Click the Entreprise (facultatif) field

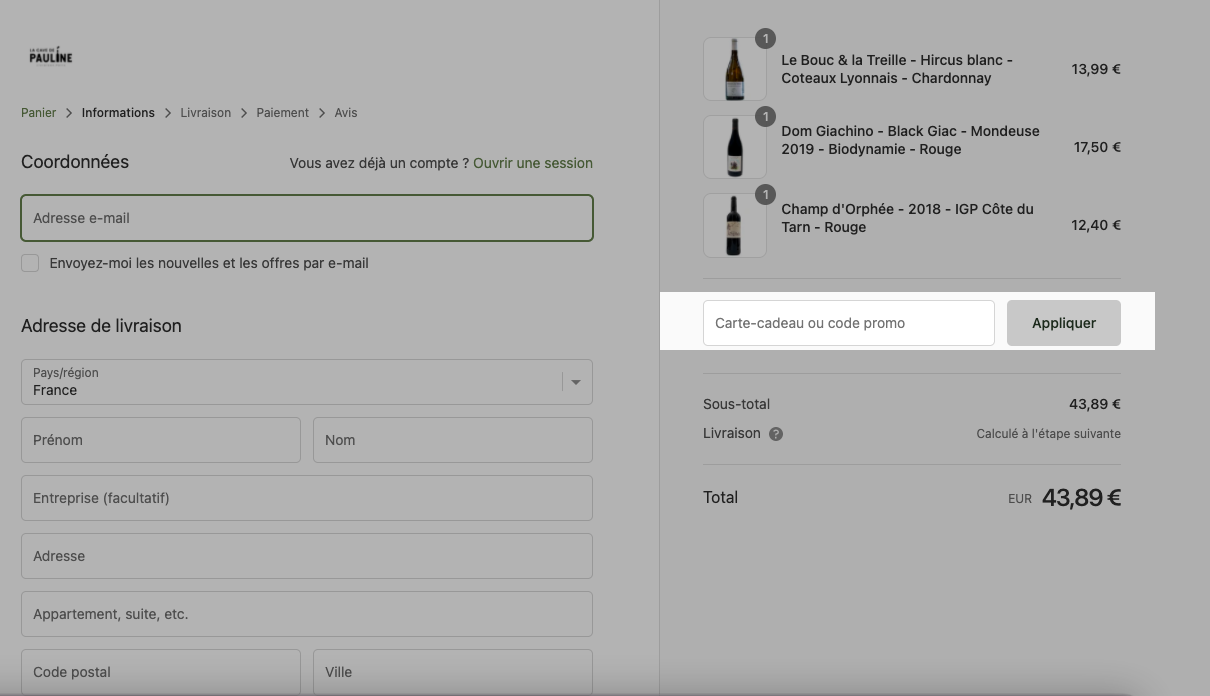point(307,498)
